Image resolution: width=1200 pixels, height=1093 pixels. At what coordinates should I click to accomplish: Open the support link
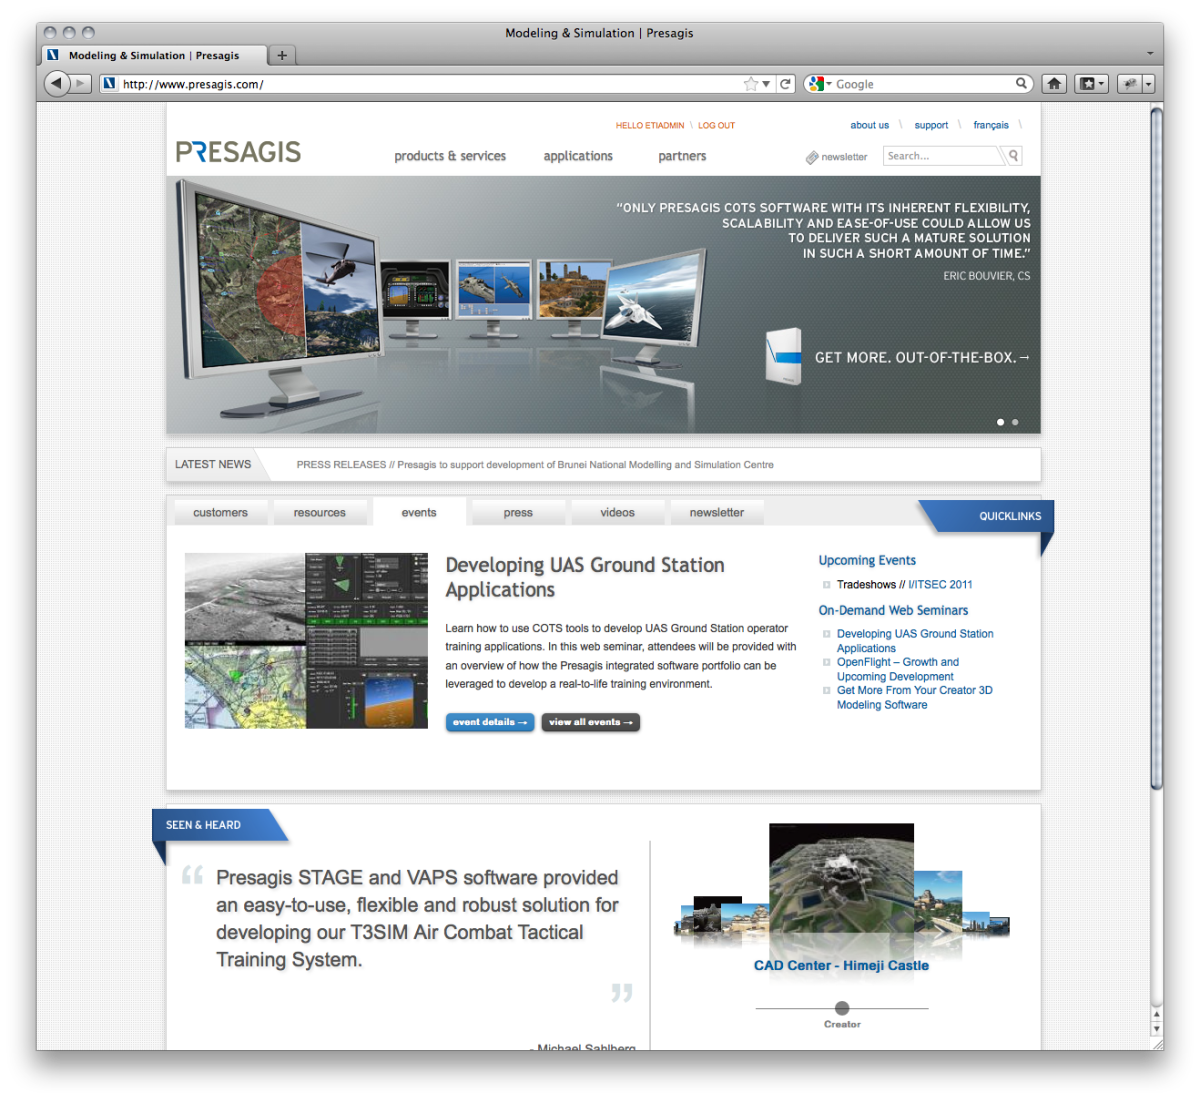coord(931,125)
